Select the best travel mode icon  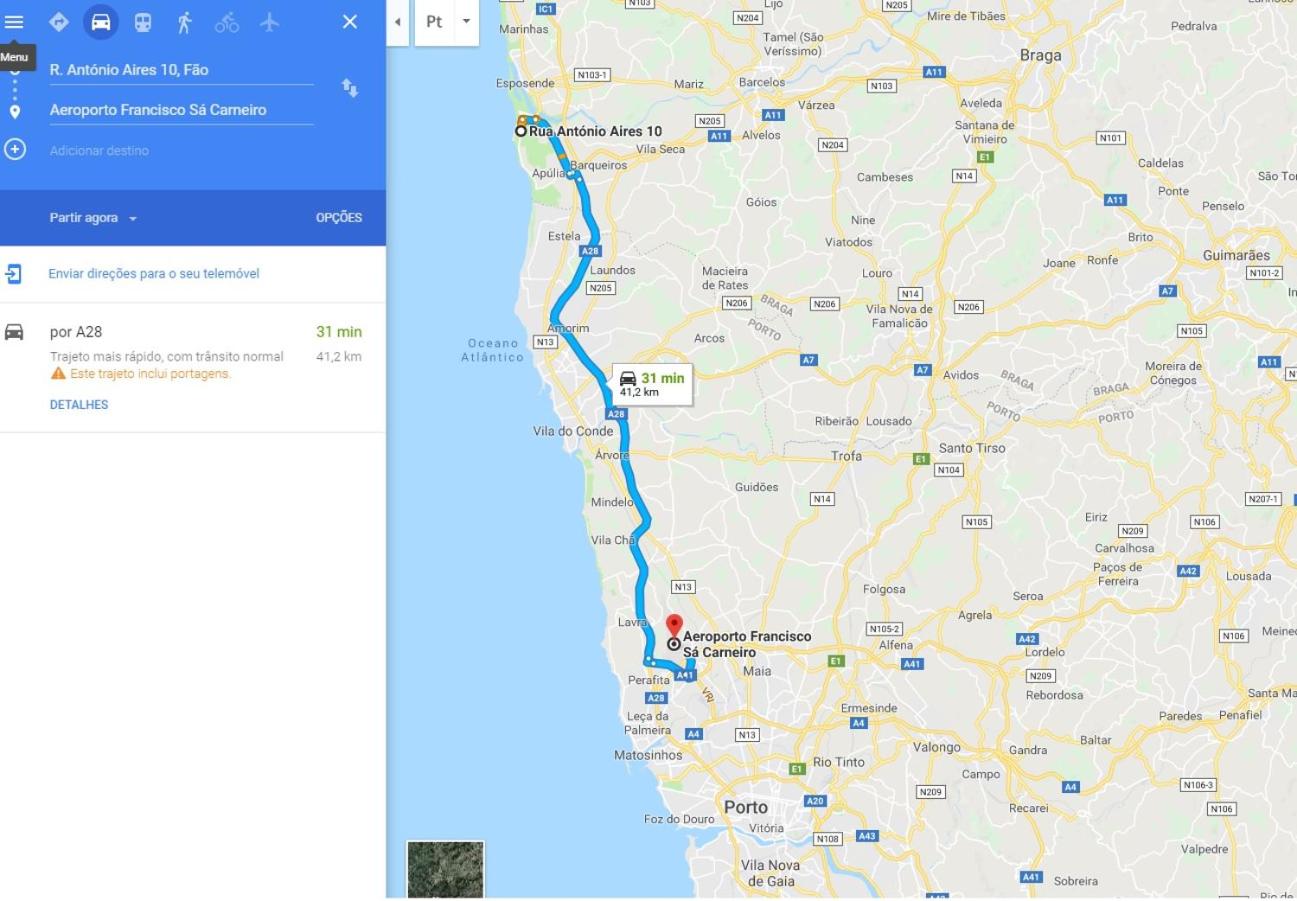[58, 21]
